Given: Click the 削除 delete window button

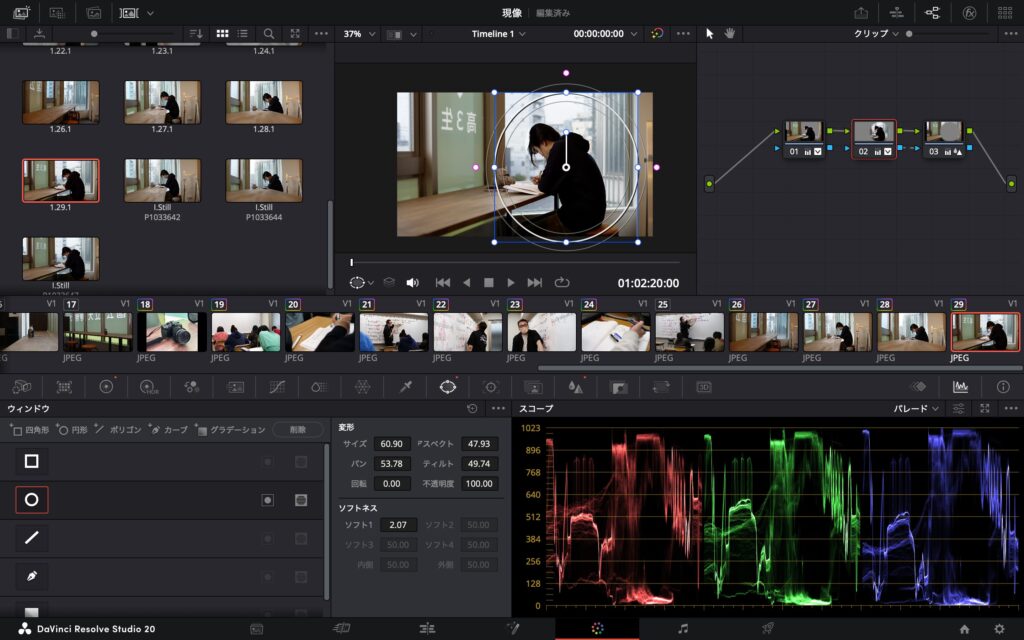Looking at the screenshot, I should pyautogui.click(x=297, y=429).
